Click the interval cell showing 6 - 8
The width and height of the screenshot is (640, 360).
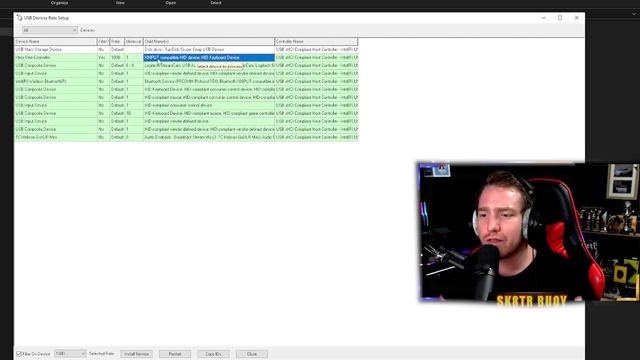tap(134, 65)
